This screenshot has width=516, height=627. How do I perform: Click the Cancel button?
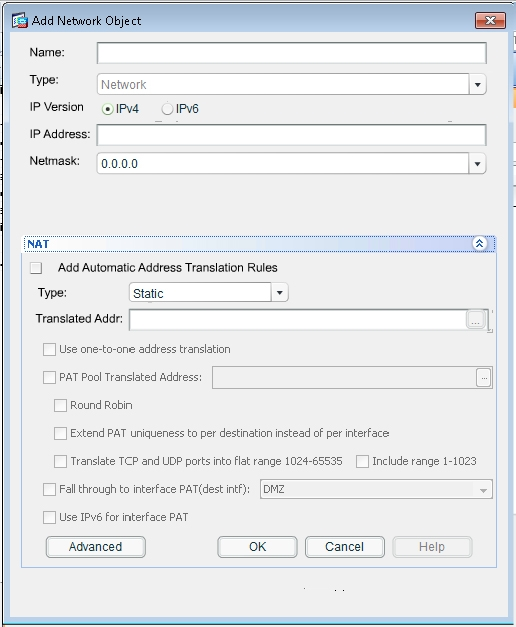(344, 547)
